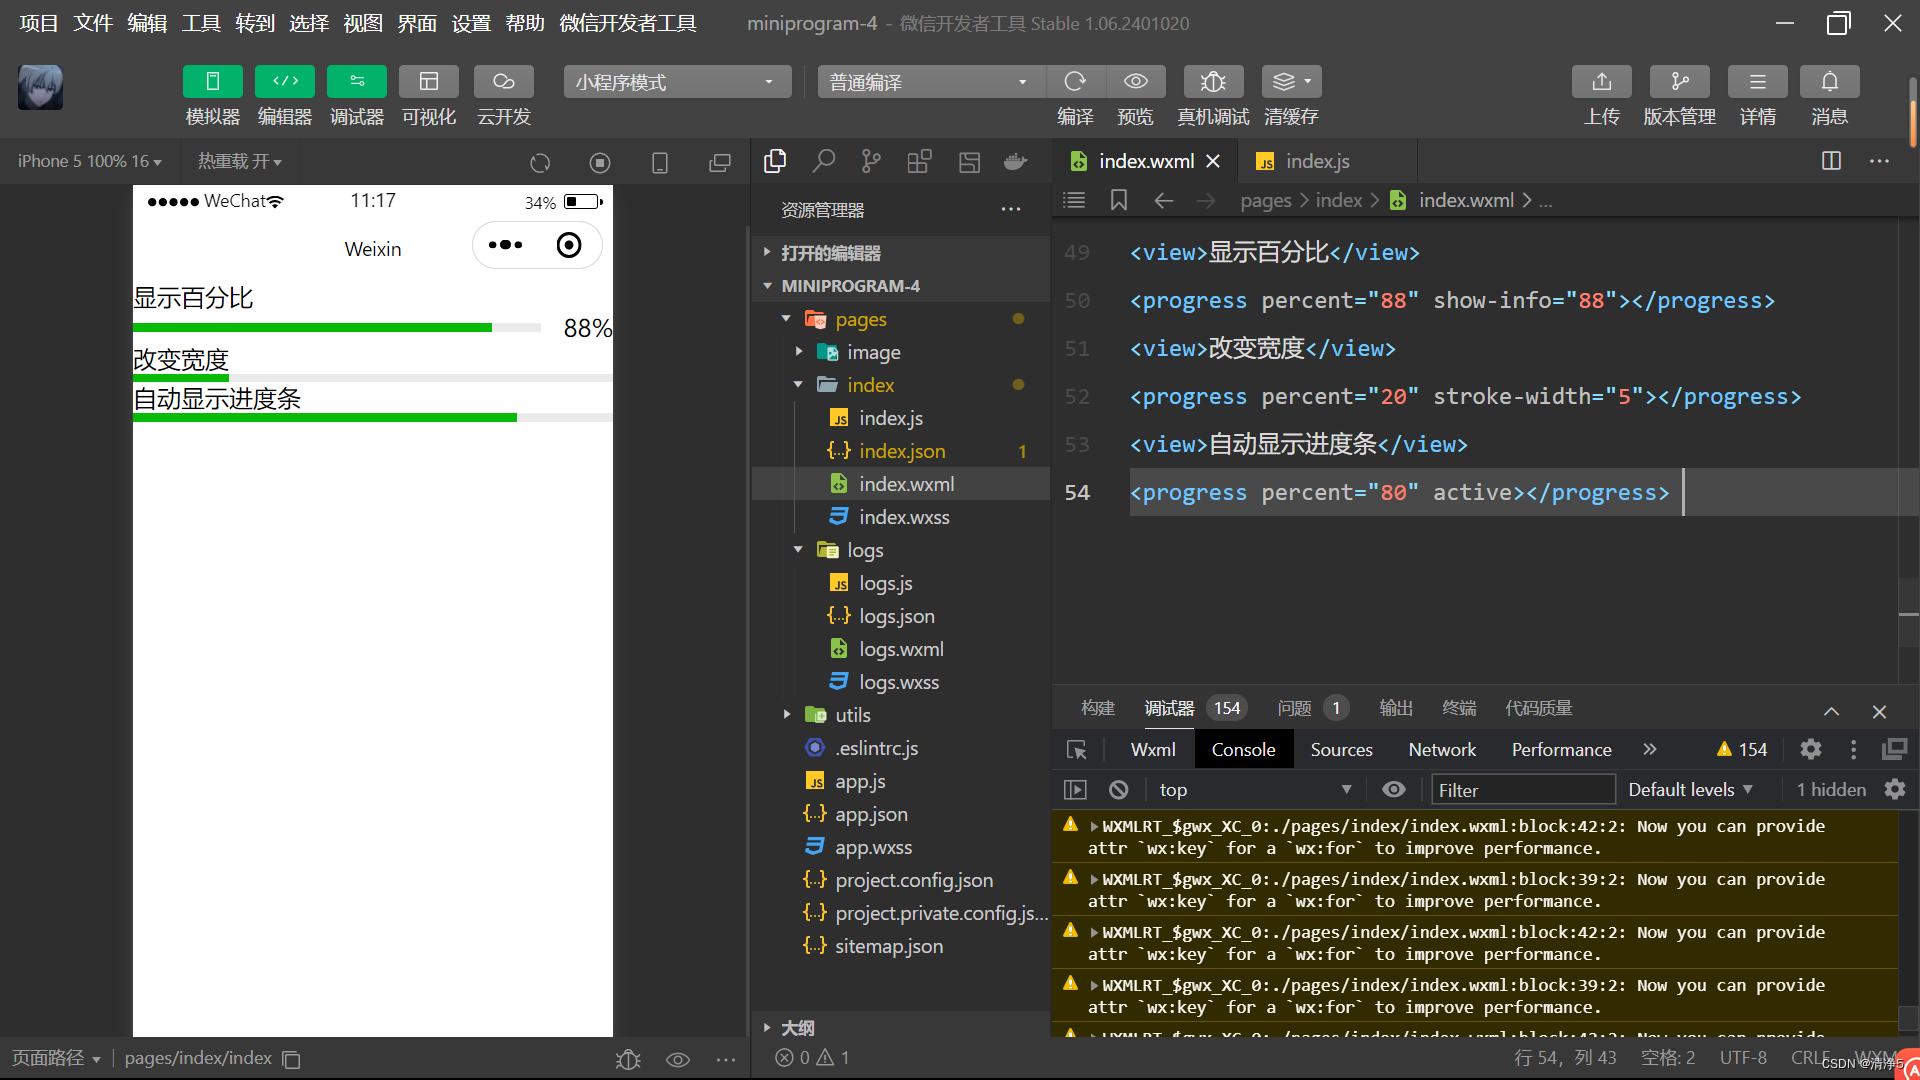
Task: Open search icon in sidebar
Action: tap(823, 161)
